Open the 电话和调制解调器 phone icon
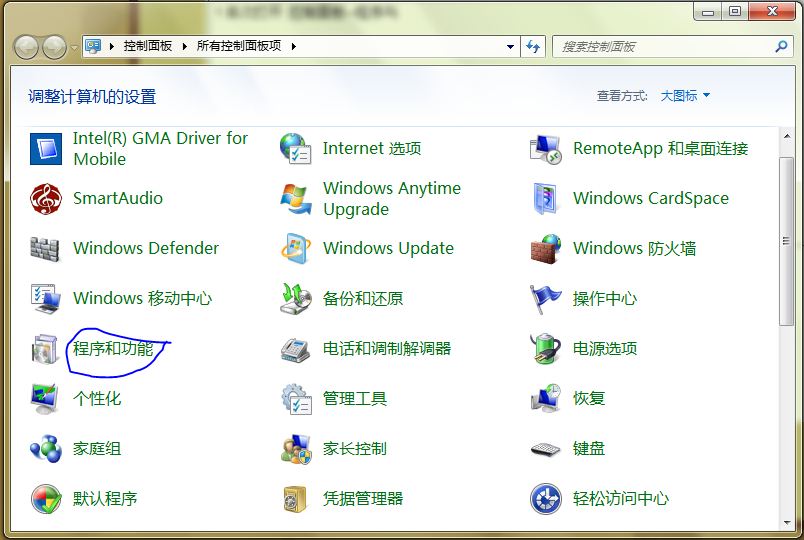The height and width of the screenshot is (540, 804). pos(296,349)
